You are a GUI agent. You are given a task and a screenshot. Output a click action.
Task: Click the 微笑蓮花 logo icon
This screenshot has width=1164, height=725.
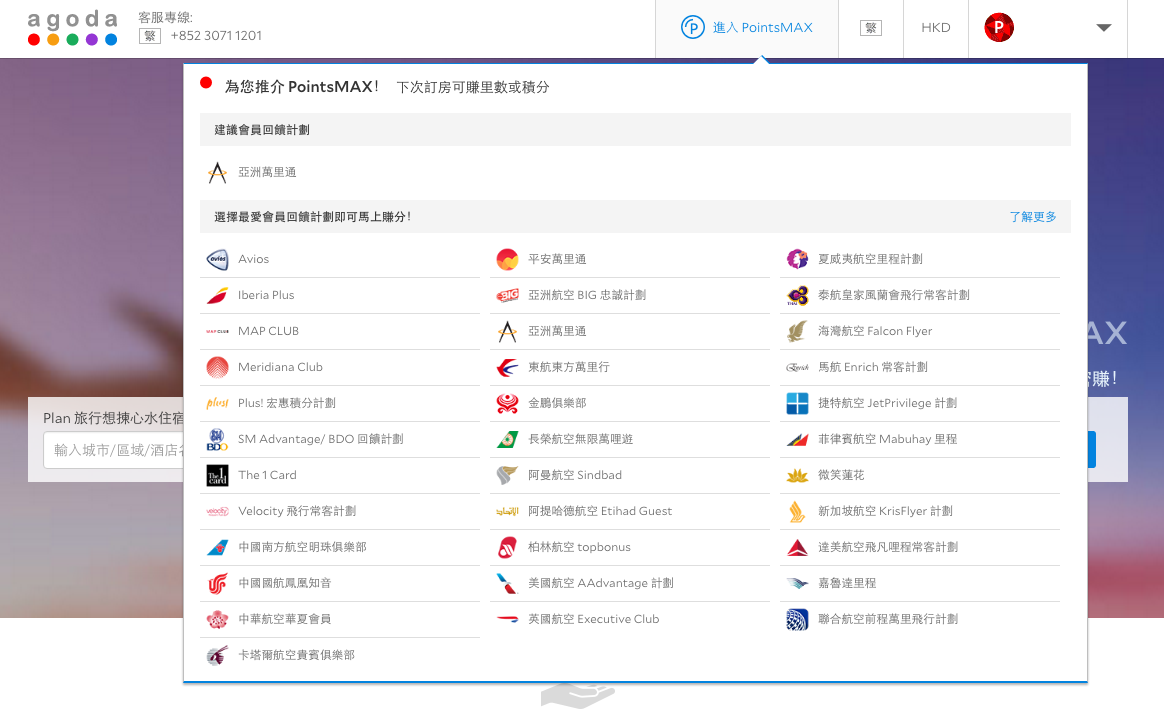[797, 475]
